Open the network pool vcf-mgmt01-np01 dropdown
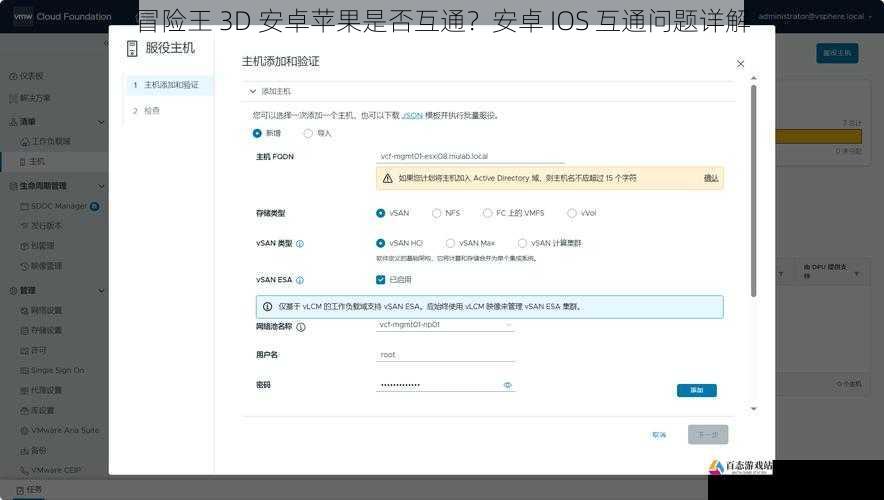This screenshot has width=884, height=500. (445, 325)
